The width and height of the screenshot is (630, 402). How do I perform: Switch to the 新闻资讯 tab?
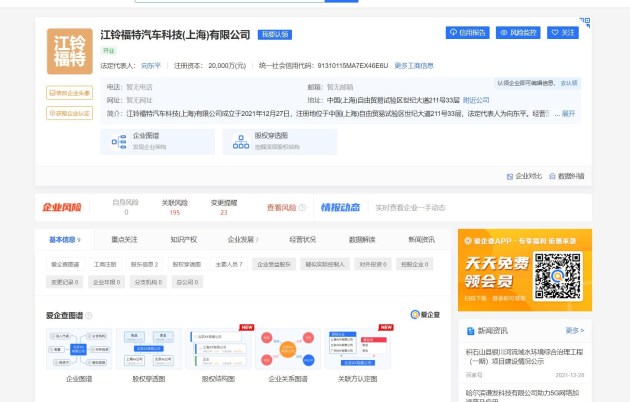421,240
